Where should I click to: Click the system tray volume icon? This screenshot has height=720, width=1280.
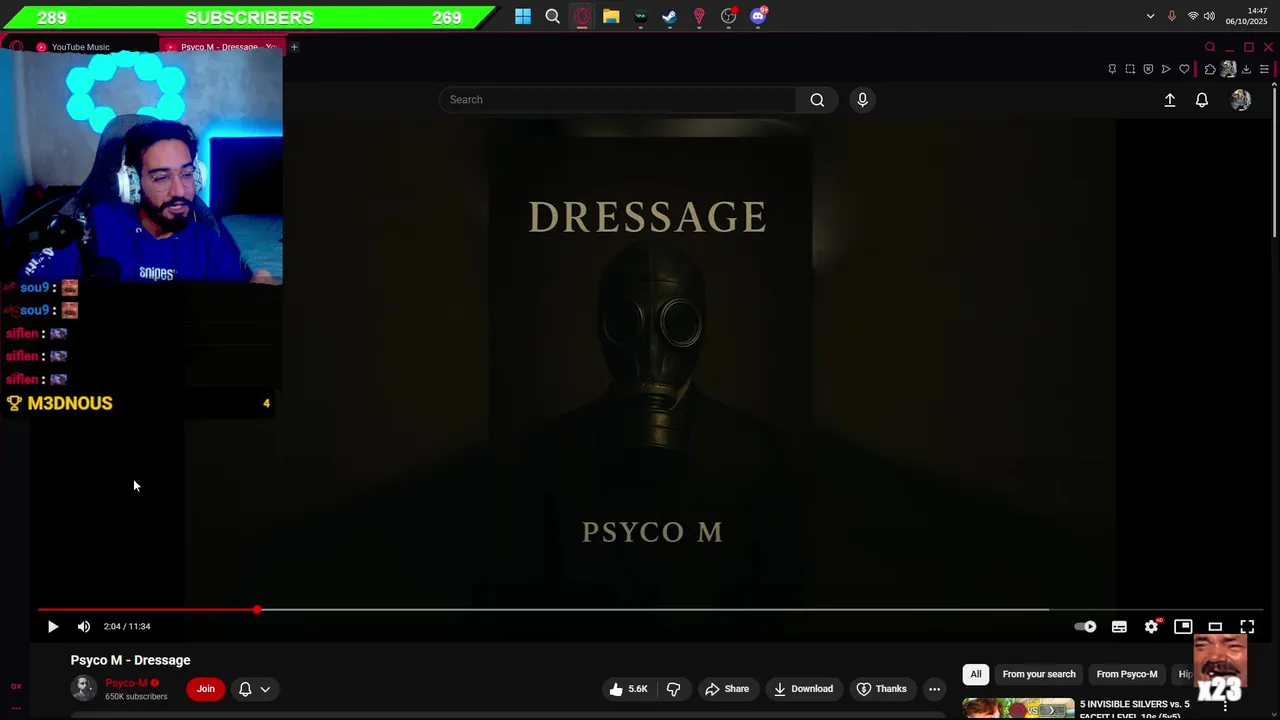tap(1209, 16)
